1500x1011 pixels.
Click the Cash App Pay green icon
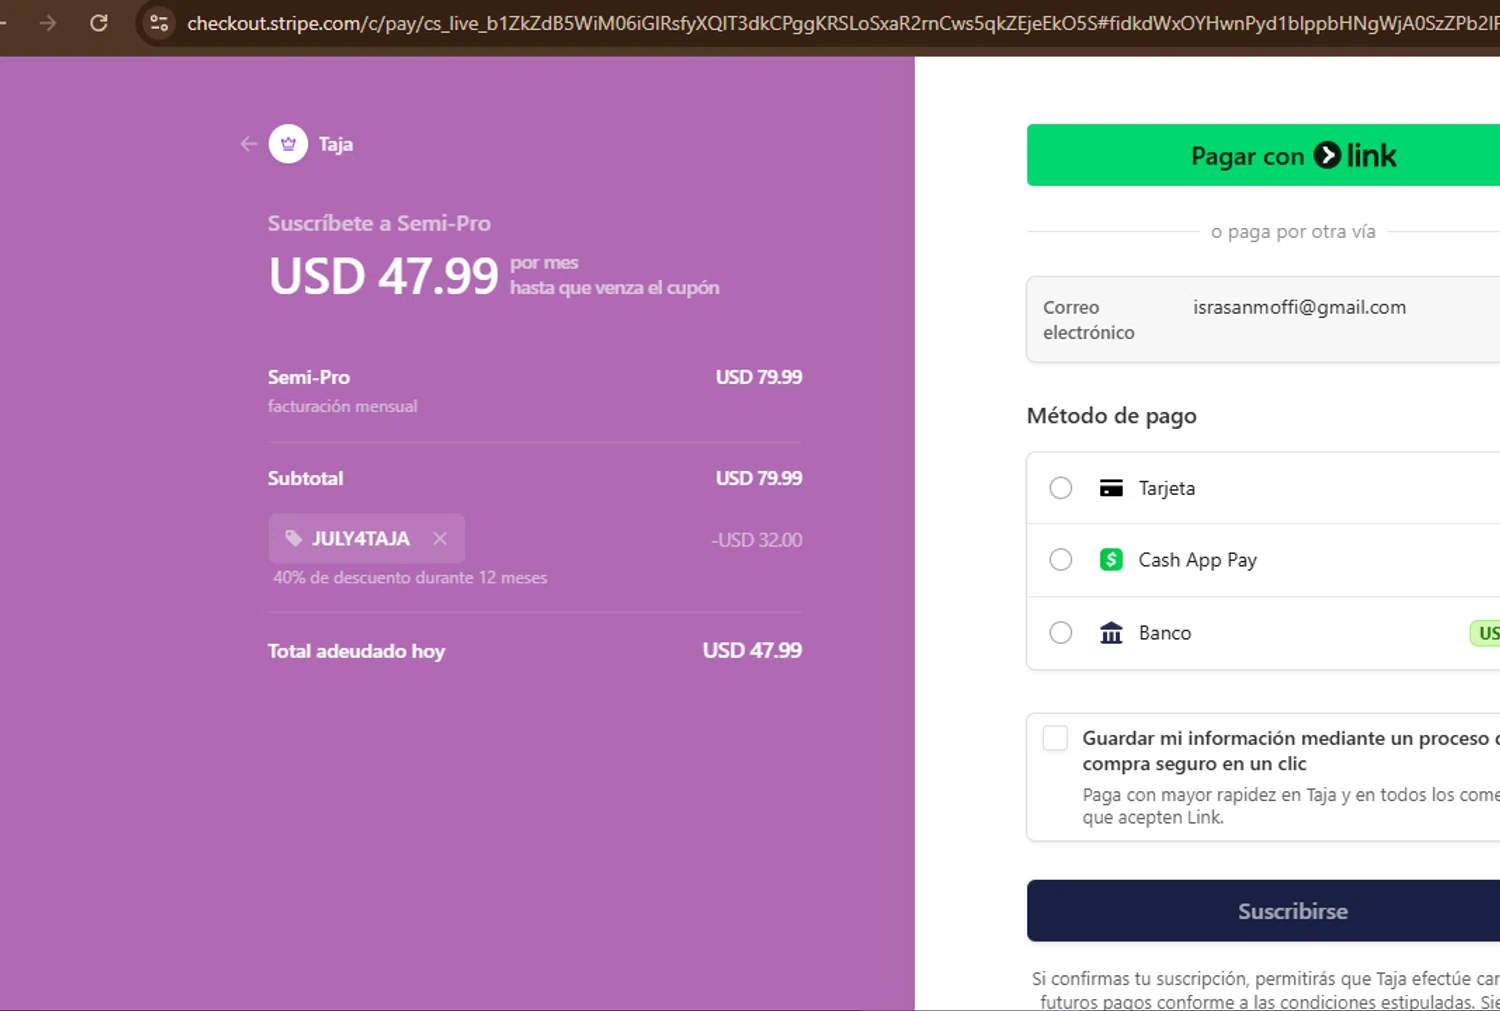(1111, 560)
